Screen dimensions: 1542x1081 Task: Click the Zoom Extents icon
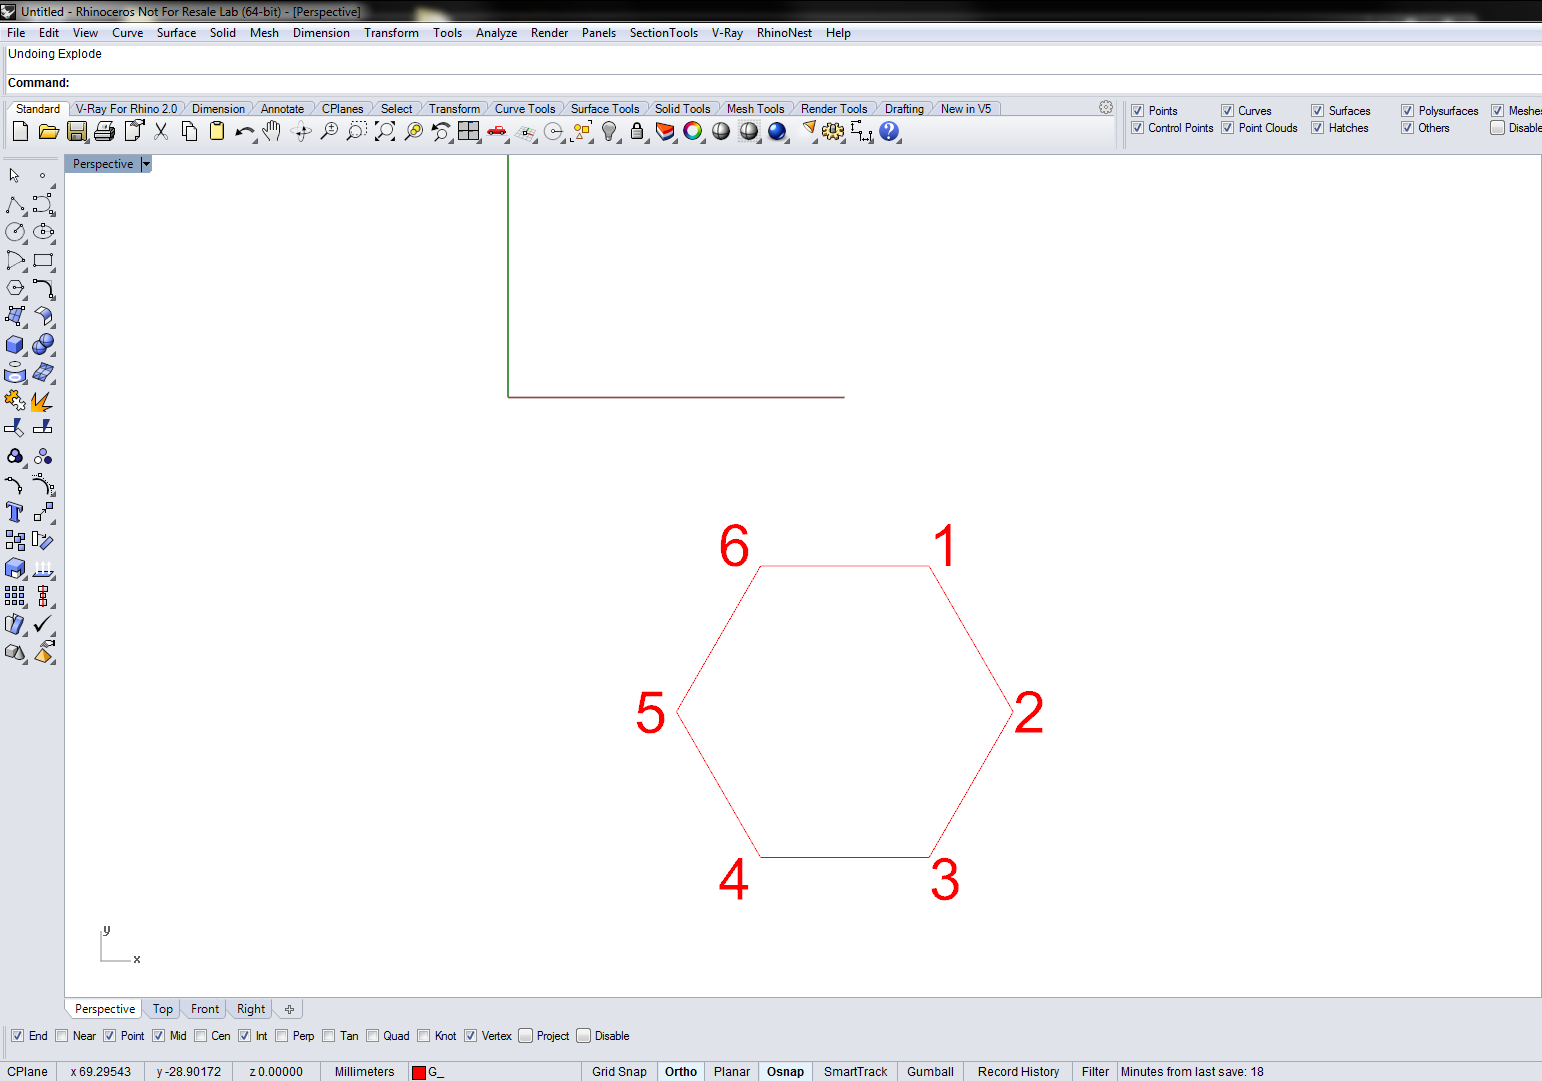(384, 131)
